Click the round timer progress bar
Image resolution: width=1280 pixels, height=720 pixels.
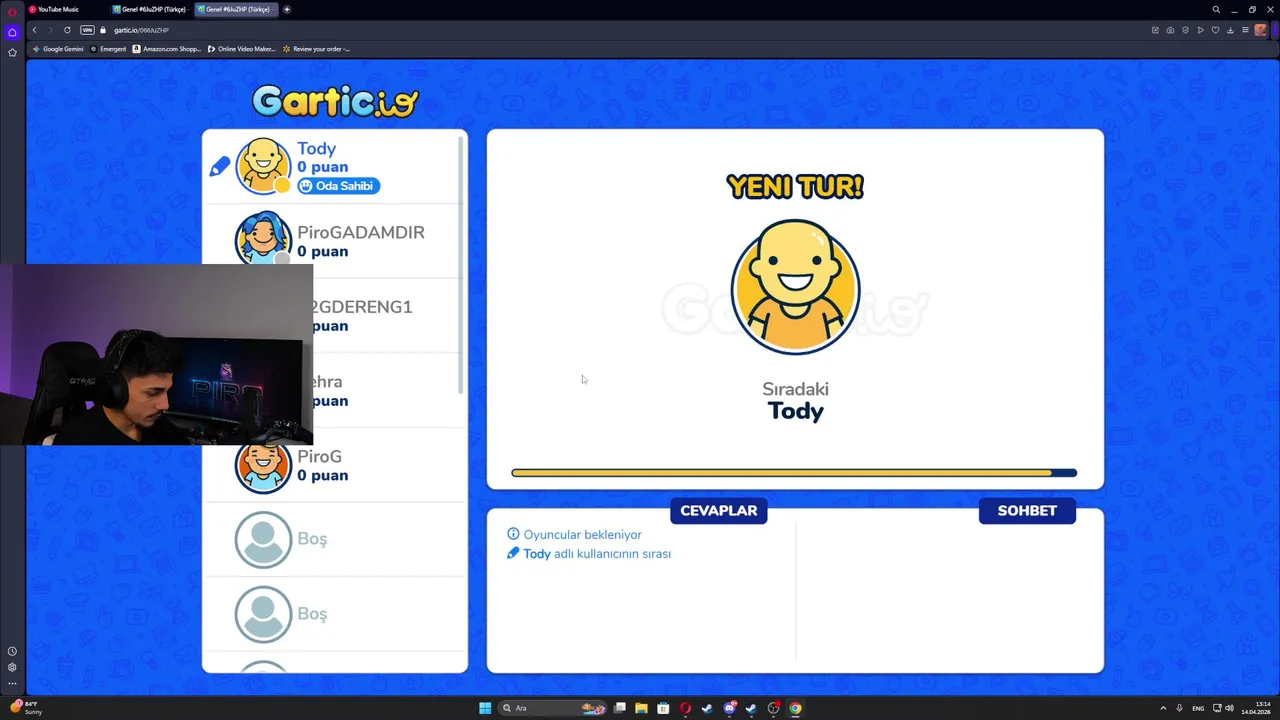[x=794, y=473]
